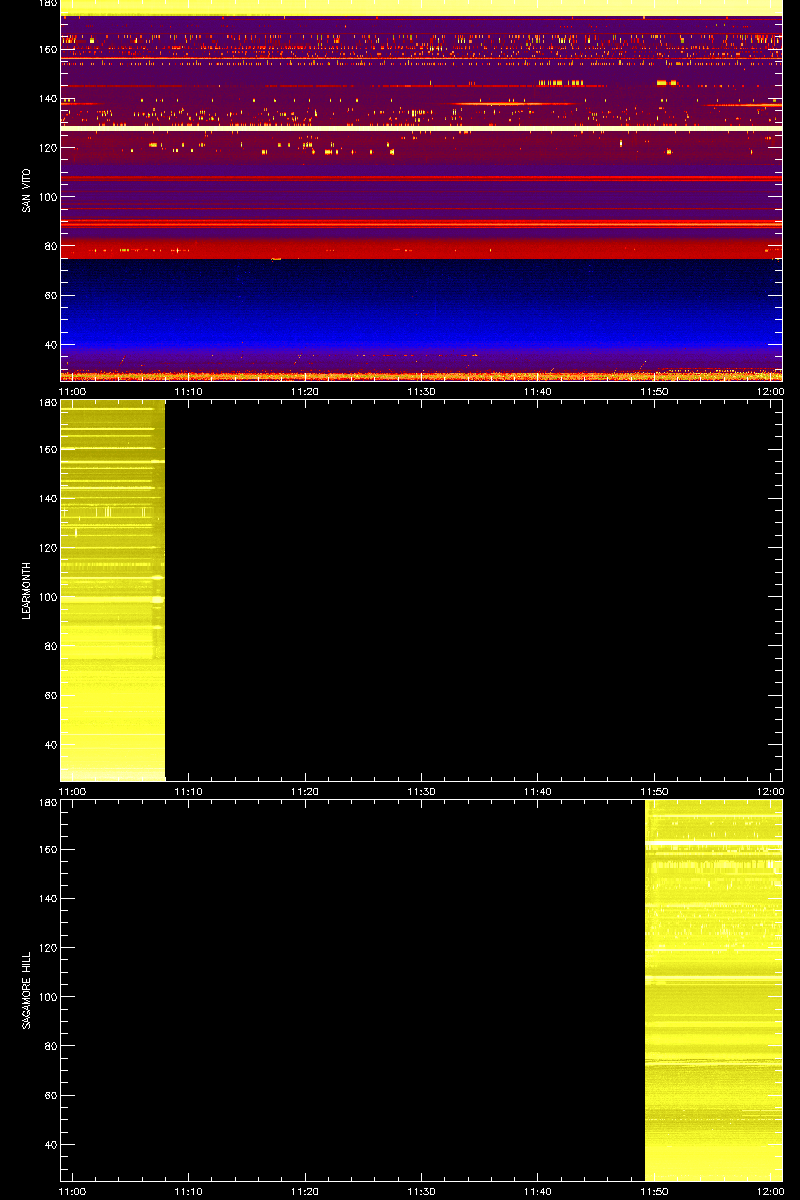This screenshot has height=1200, width=800.
Task: Pick 11:00 label under Sagamore Hill plot
Action: point(73,1192)
